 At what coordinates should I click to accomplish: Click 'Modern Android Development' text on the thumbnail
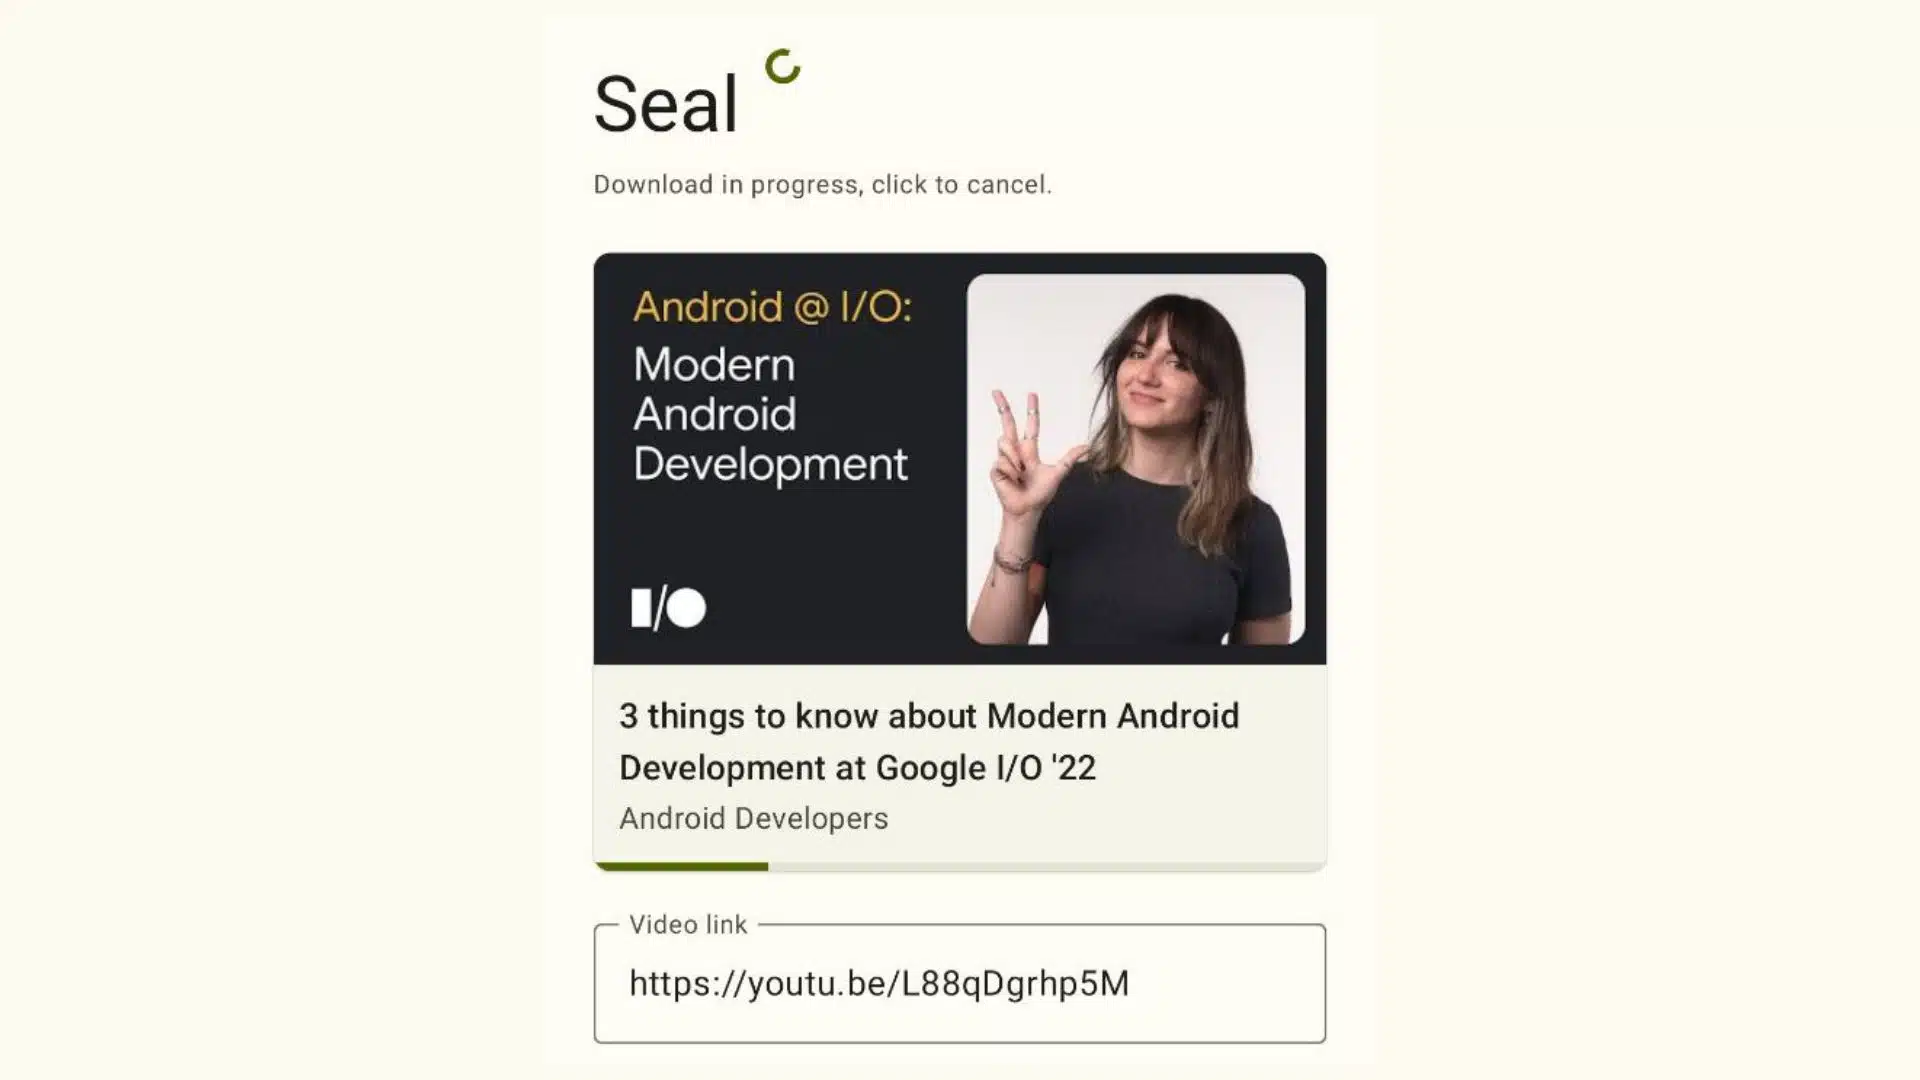click(x=771, y=414)
